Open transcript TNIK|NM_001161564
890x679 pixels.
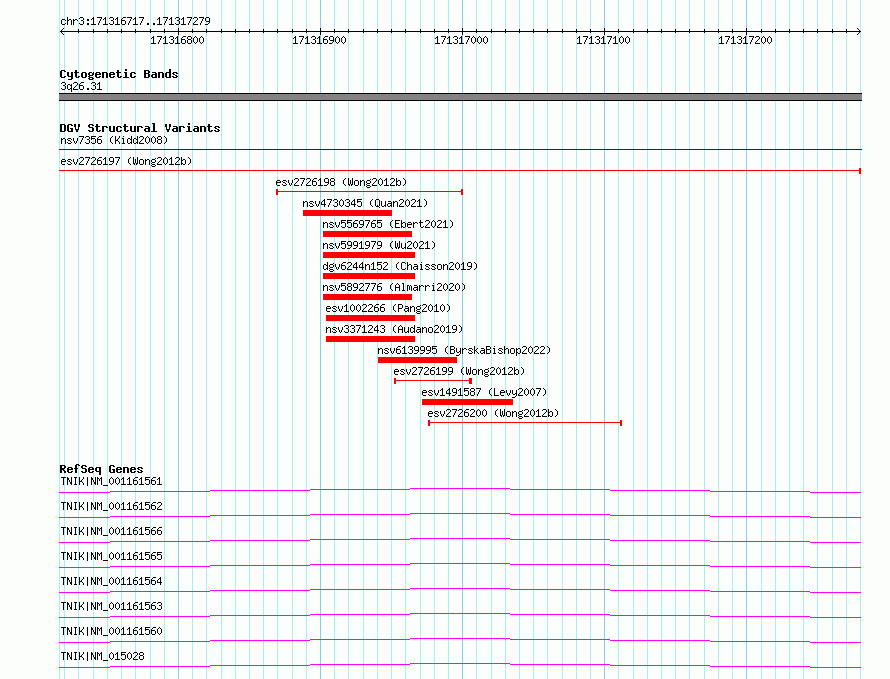point(111,581)
